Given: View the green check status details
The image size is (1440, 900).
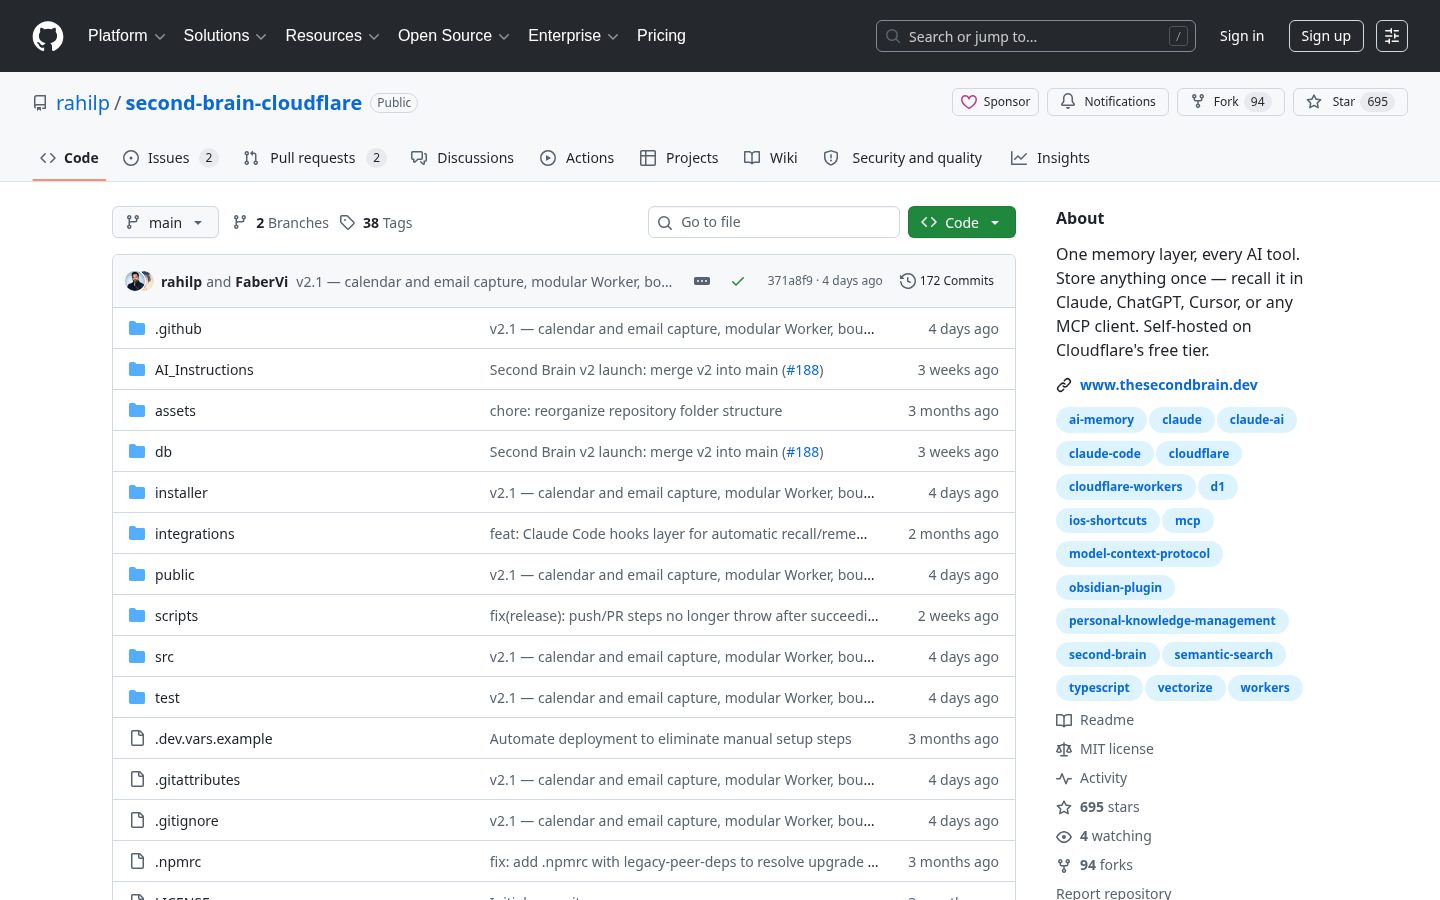Looking at the screenshot, I should [x=738, y=281].
